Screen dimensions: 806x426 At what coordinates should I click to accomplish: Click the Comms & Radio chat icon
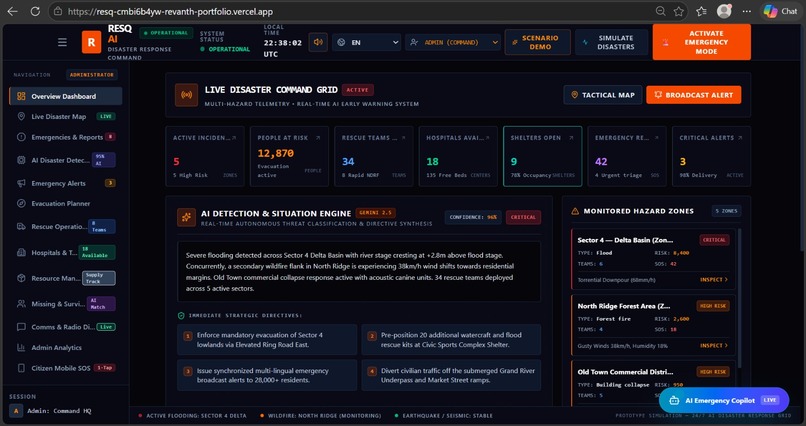pyautogui.click(x=21, y=327)
